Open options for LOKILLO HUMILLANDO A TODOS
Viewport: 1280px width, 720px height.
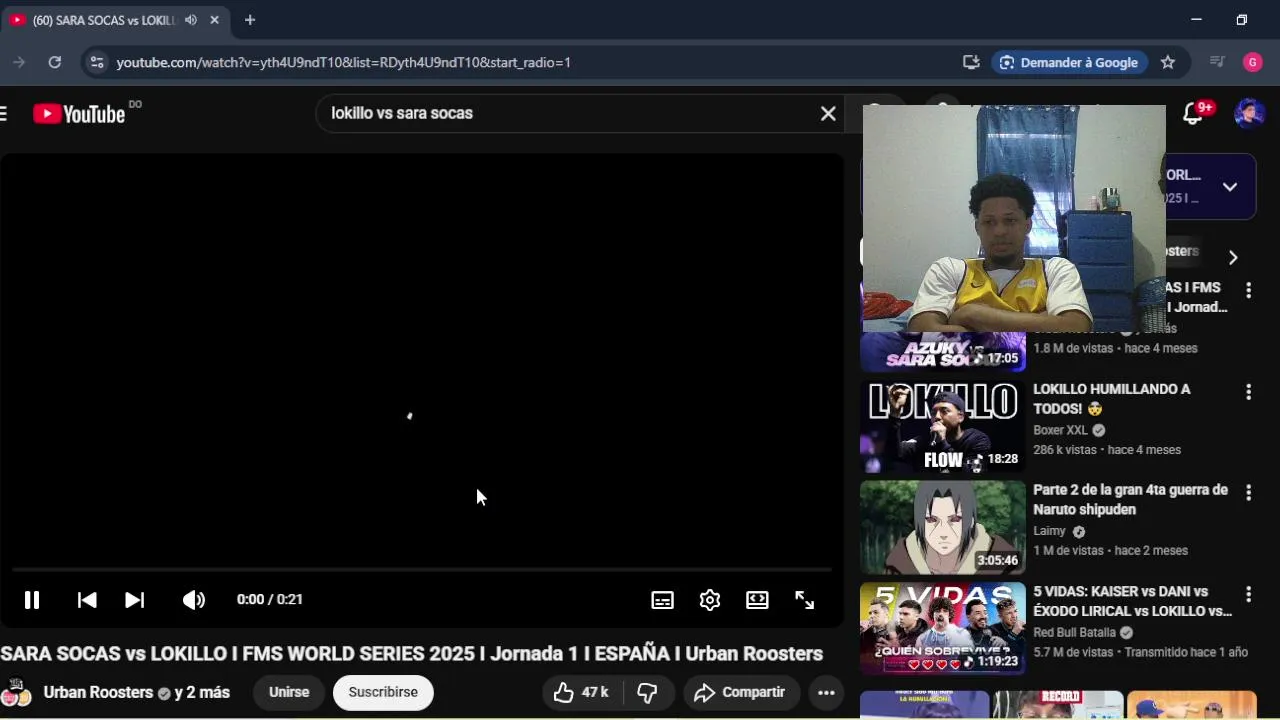click(1248, 392)
